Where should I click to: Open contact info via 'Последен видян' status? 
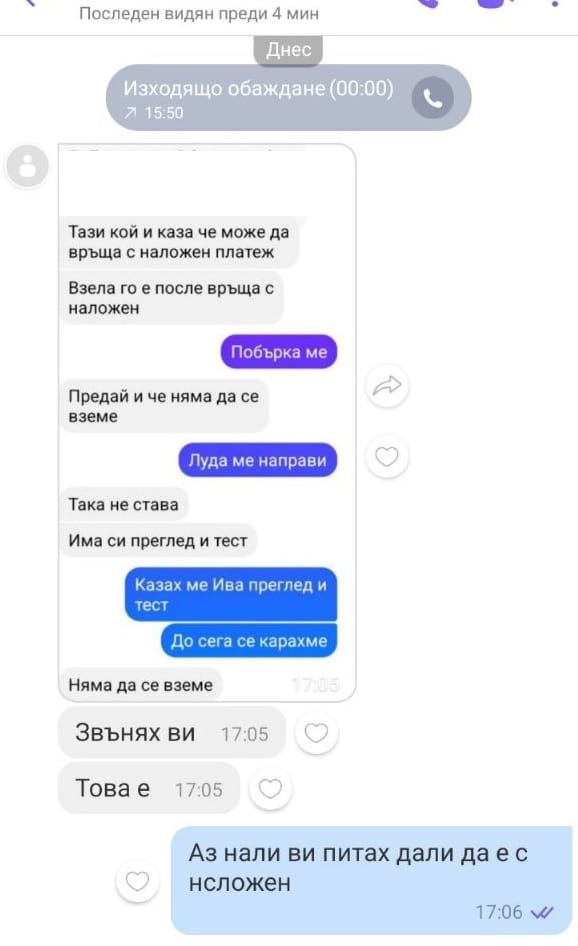click(x=199, y=13)
